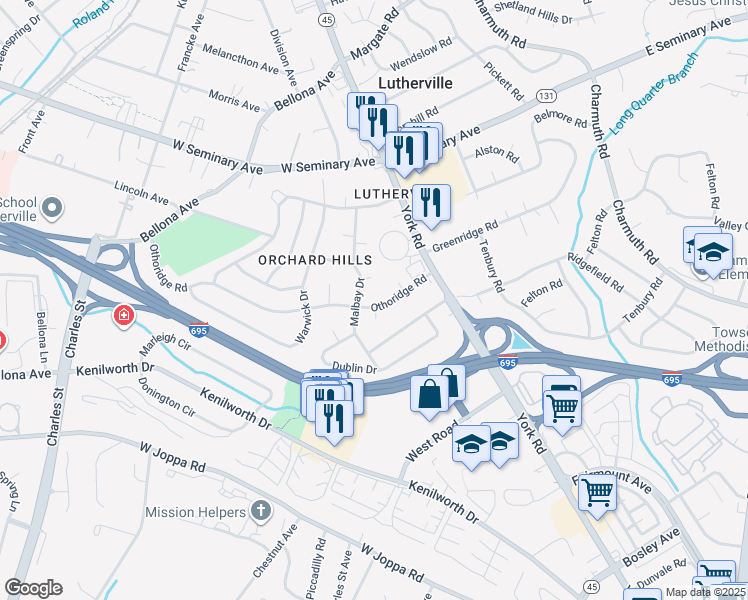Click the Mission Helpers place label
Image resolution: width=748 pixels, height=600 pixels.
[x=196, y=512]
